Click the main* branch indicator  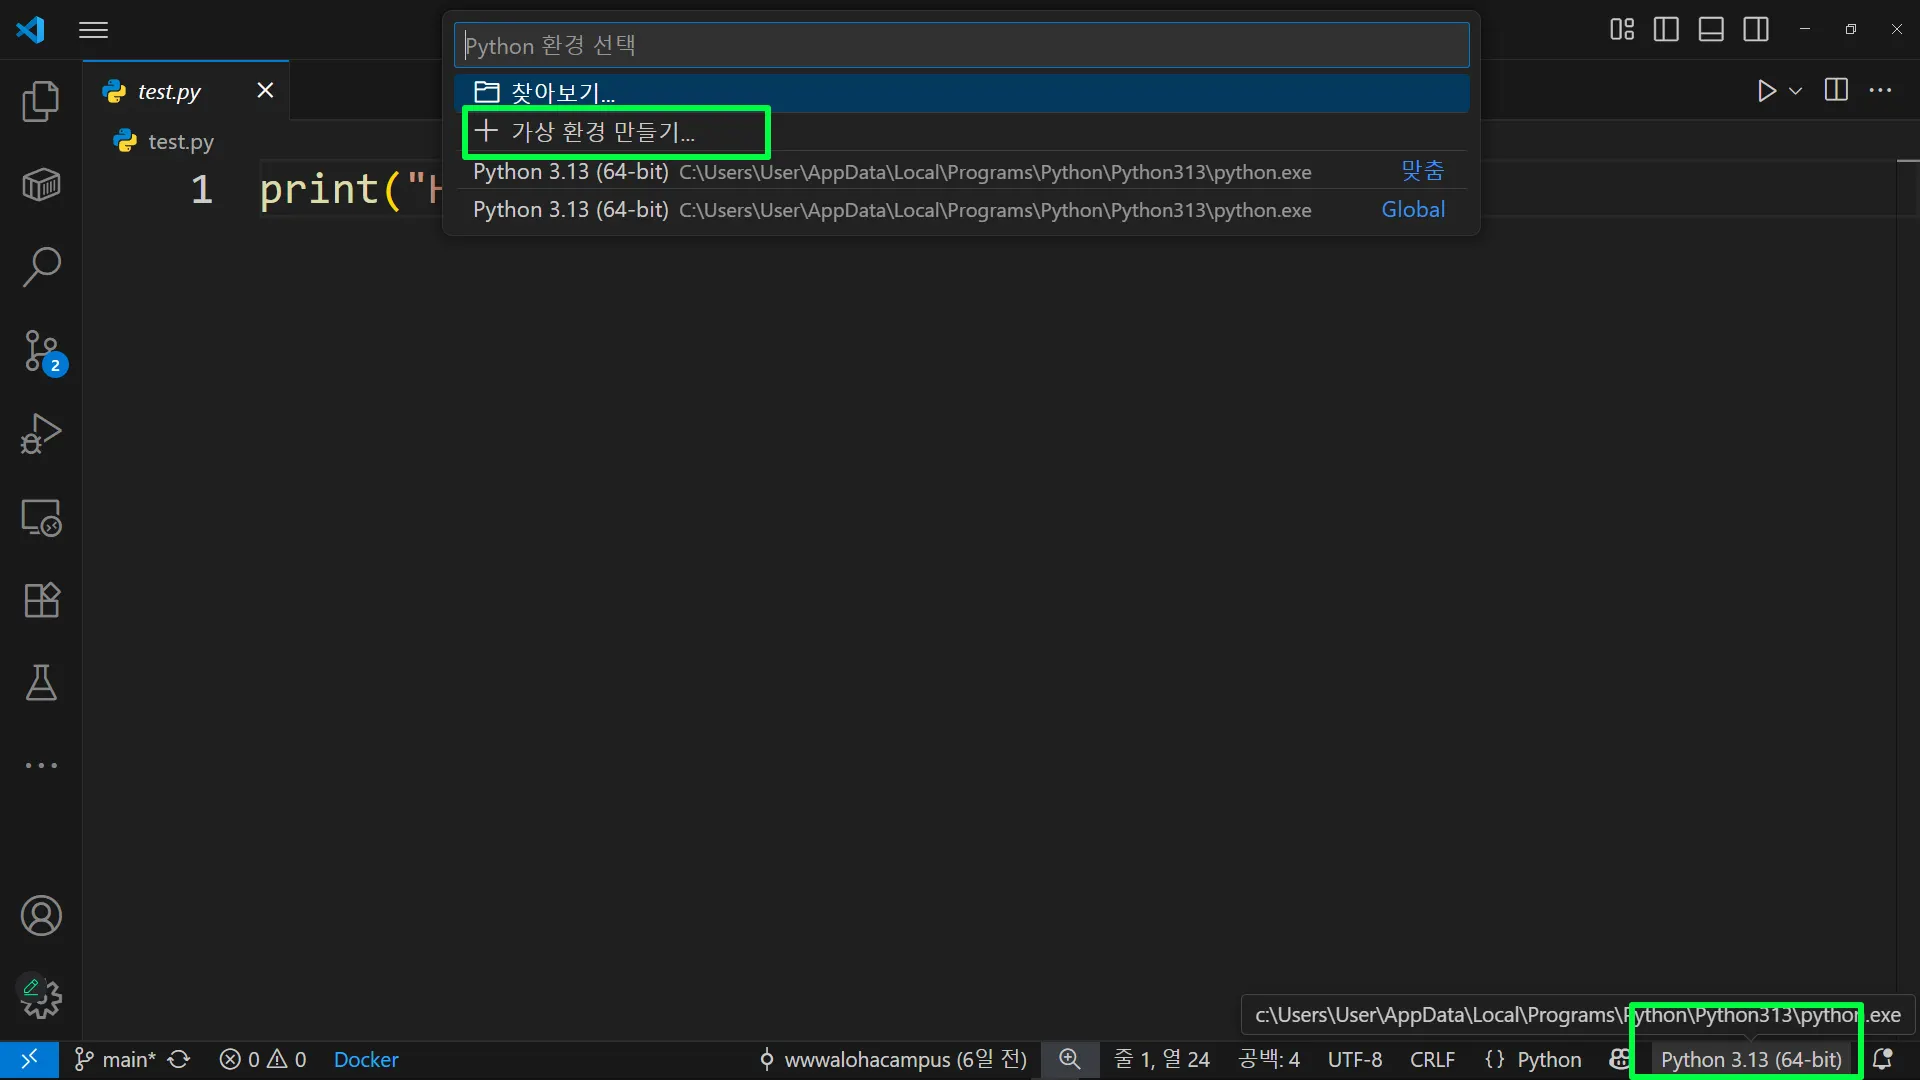[x=115, y=1060]
